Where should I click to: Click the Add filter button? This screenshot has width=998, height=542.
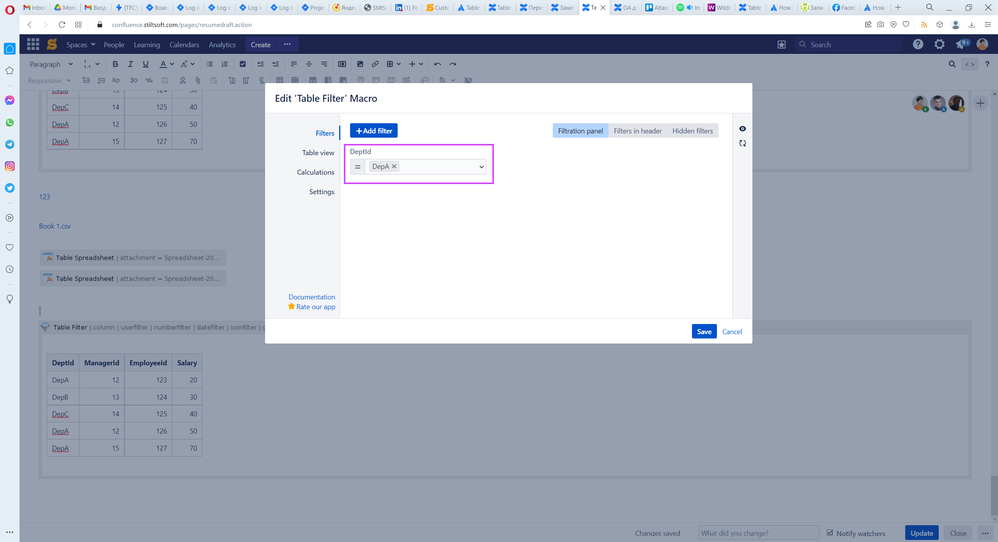(x=374, y=130)
